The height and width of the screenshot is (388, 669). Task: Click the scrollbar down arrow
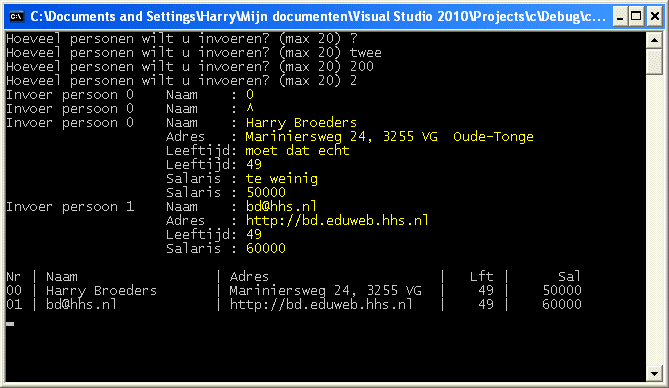654,373
